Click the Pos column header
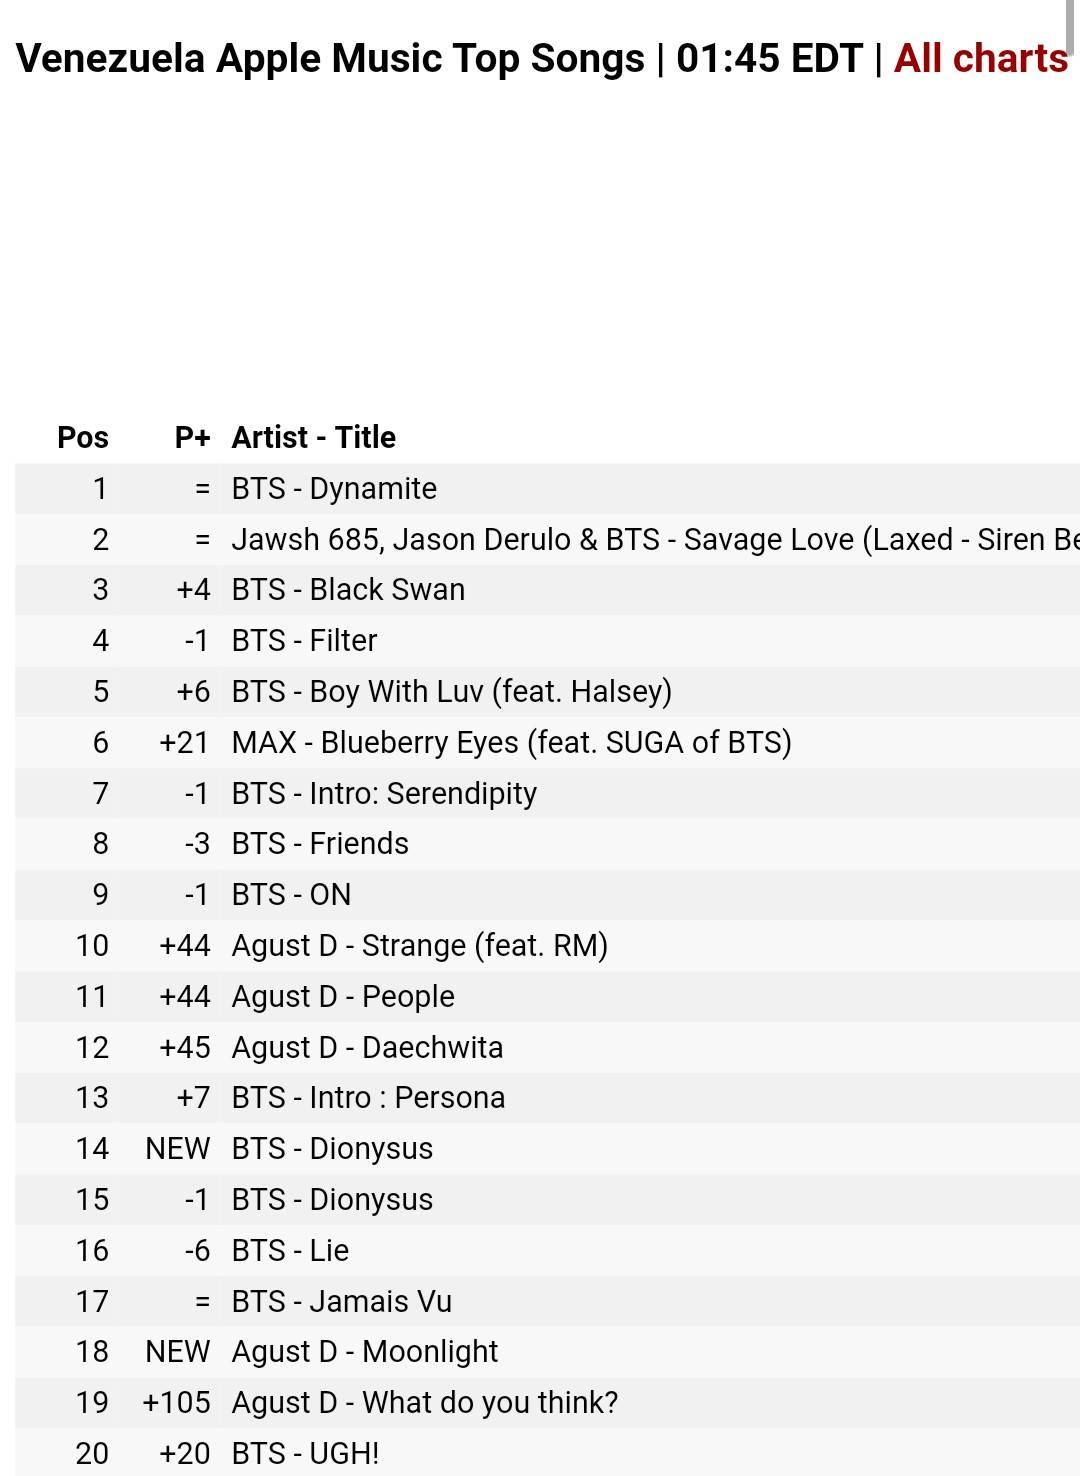Viewport: 1080px width, 1476px height. 83,437
